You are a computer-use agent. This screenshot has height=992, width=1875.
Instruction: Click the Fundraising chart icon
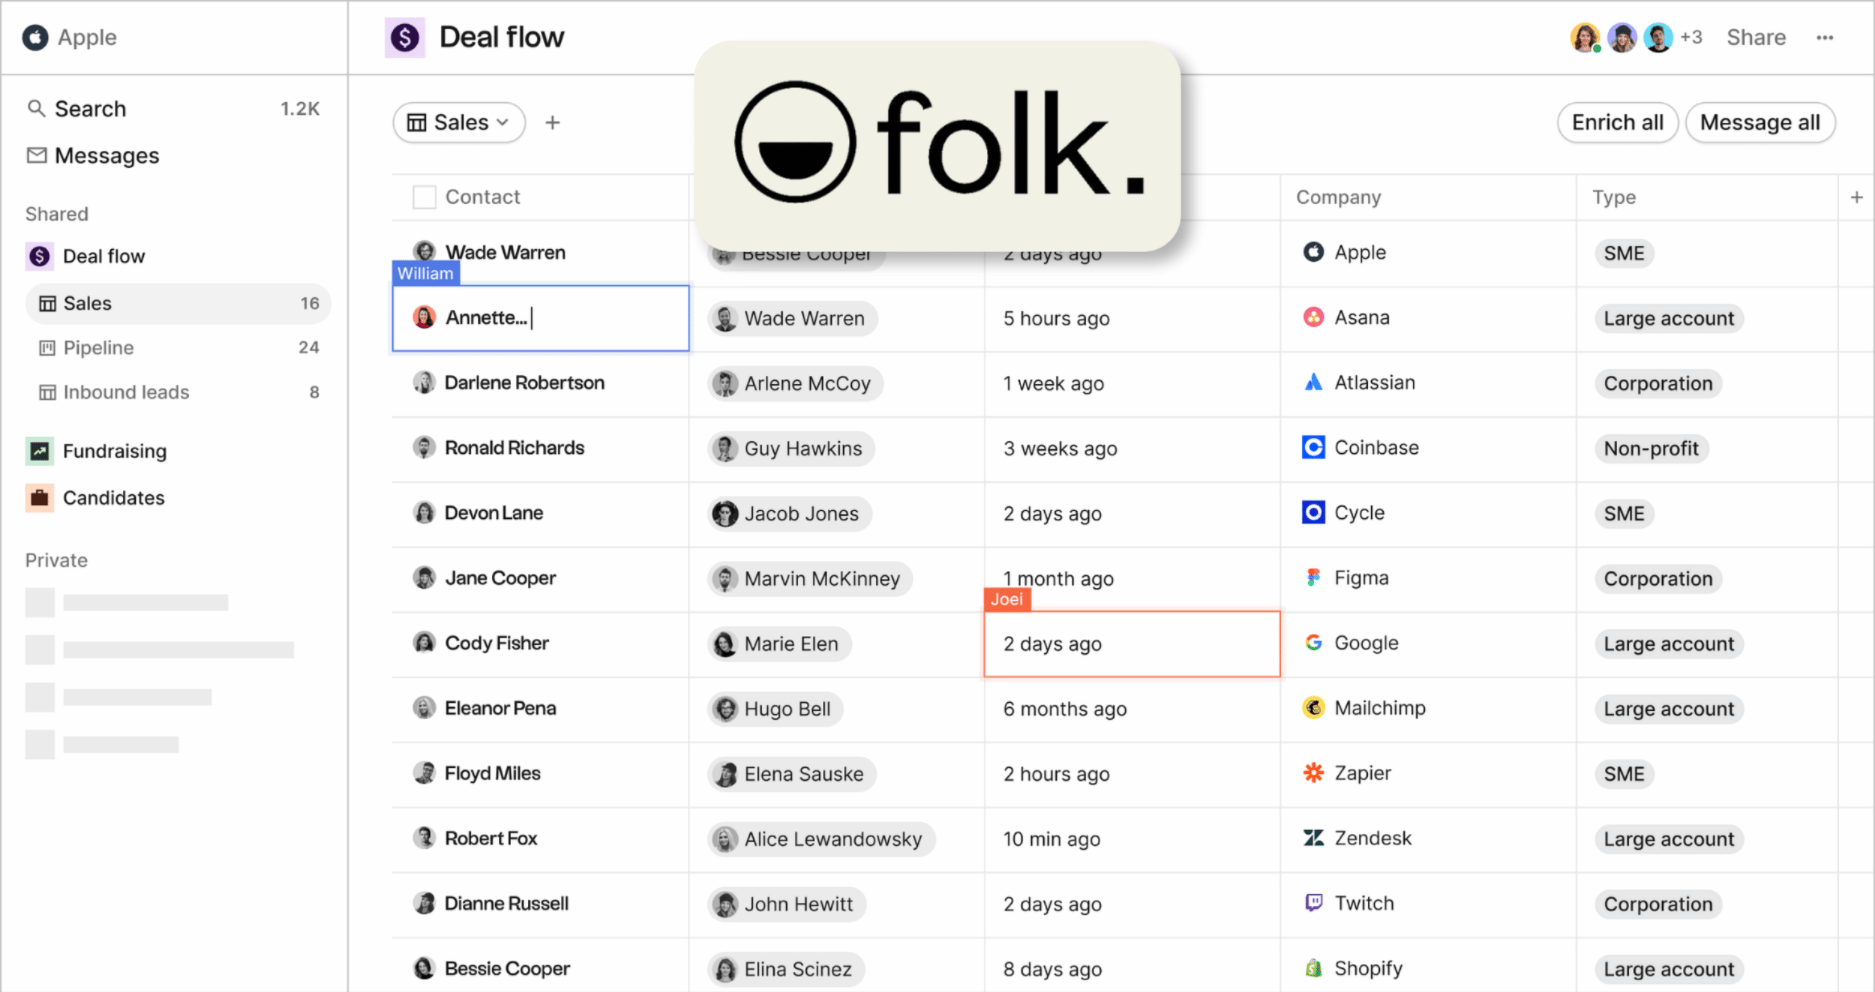[39, 451]
